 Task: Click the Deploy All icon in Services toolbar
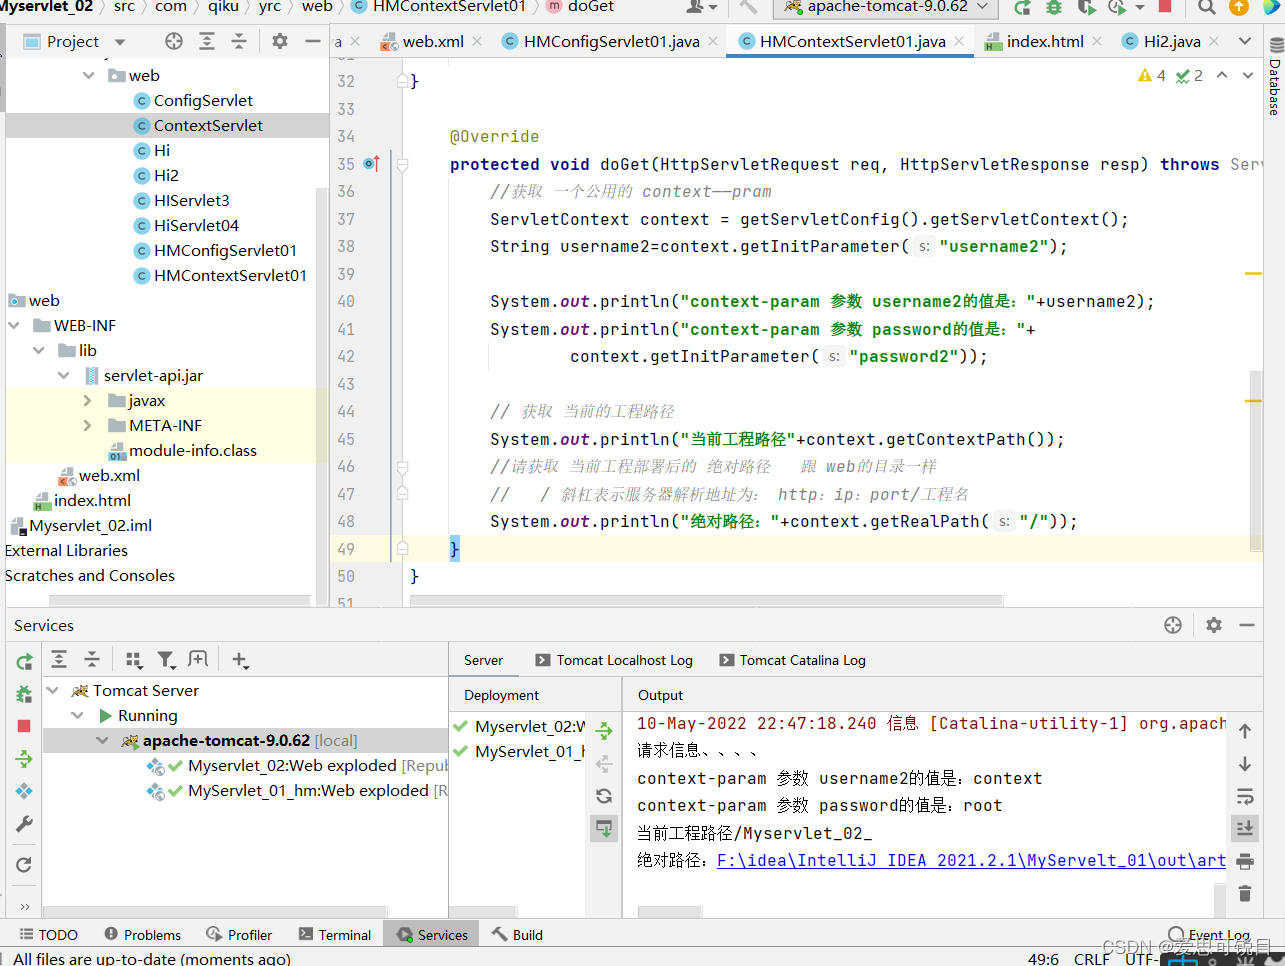pyautogui.click(x=22, y=759)
